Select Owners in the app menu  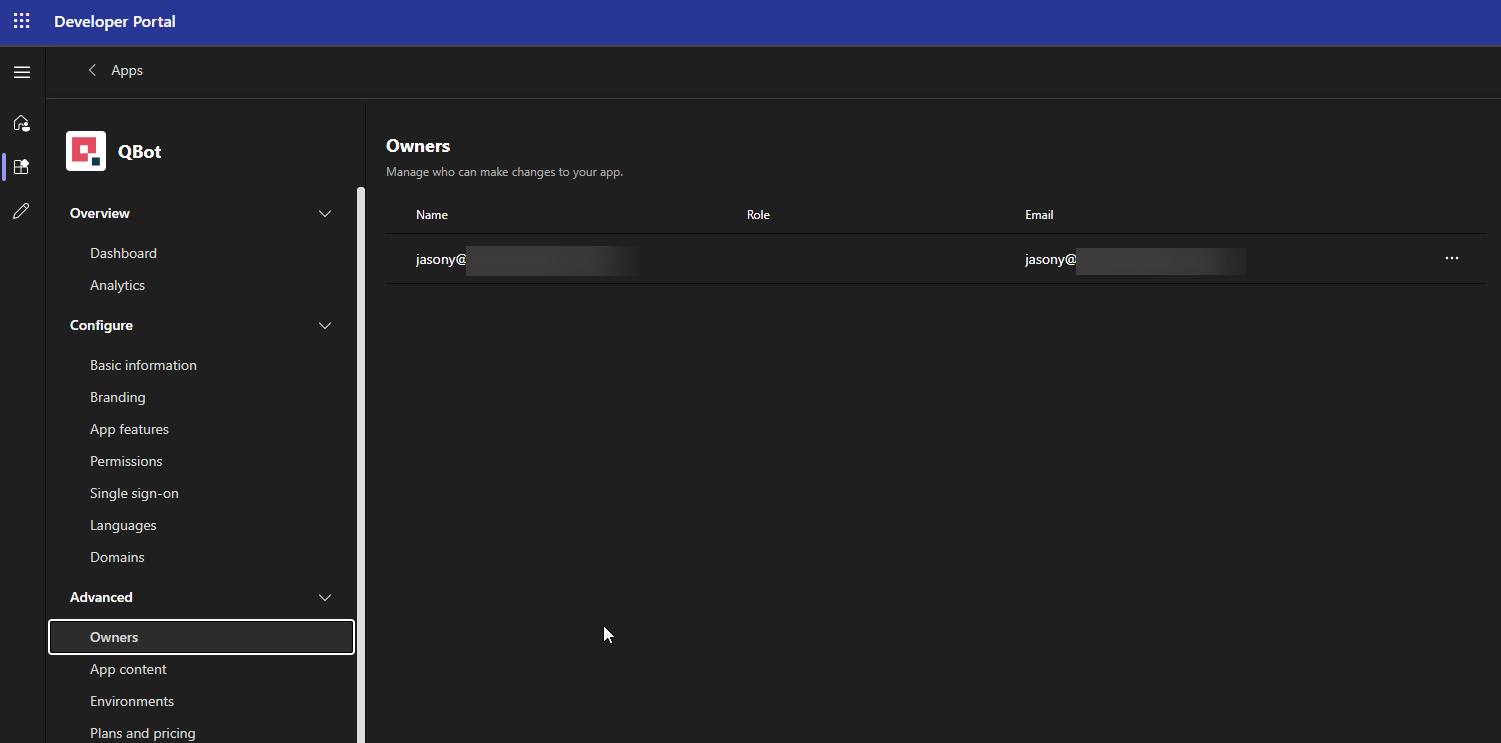pos(114,637)
